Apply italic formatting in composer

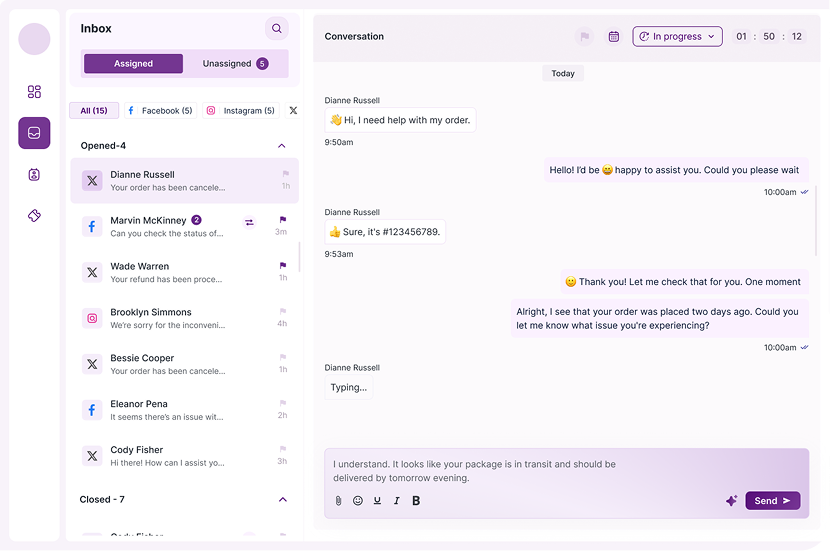point(396,501)
